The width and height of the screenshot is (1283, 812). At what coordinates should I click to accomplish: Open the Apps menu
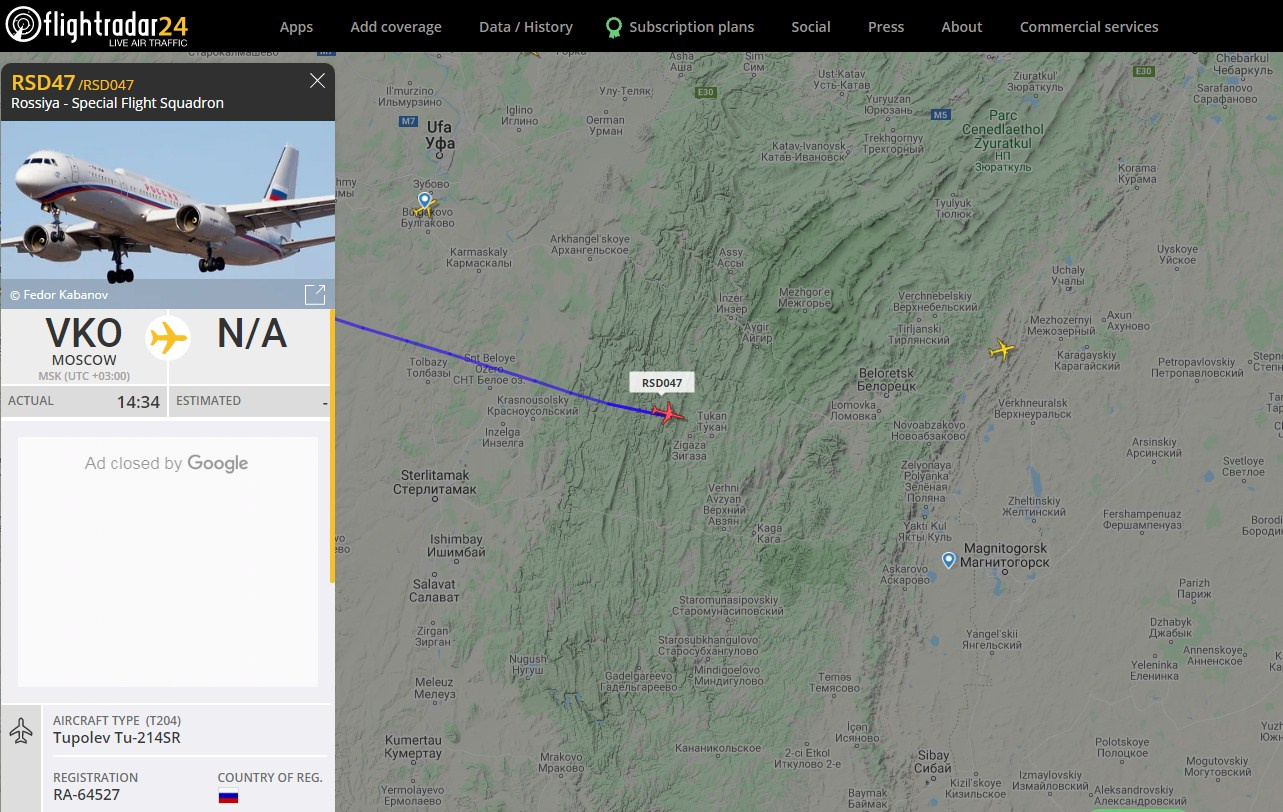tap(296, 27)
